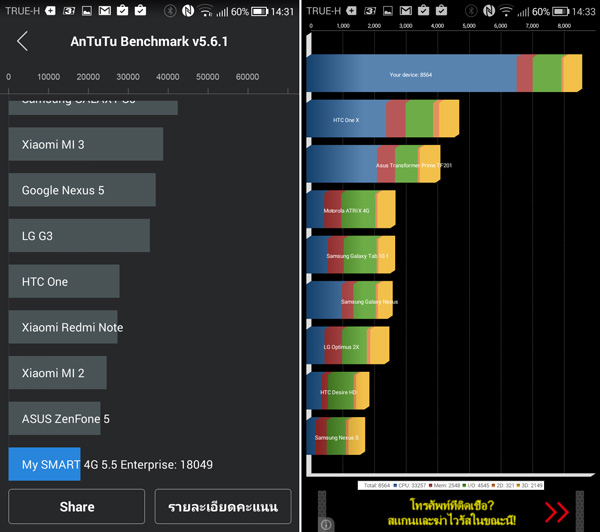Tap the Xiaomi Redmi Note bar
This screenshot has width=600, height=532.
coord(63,327)
